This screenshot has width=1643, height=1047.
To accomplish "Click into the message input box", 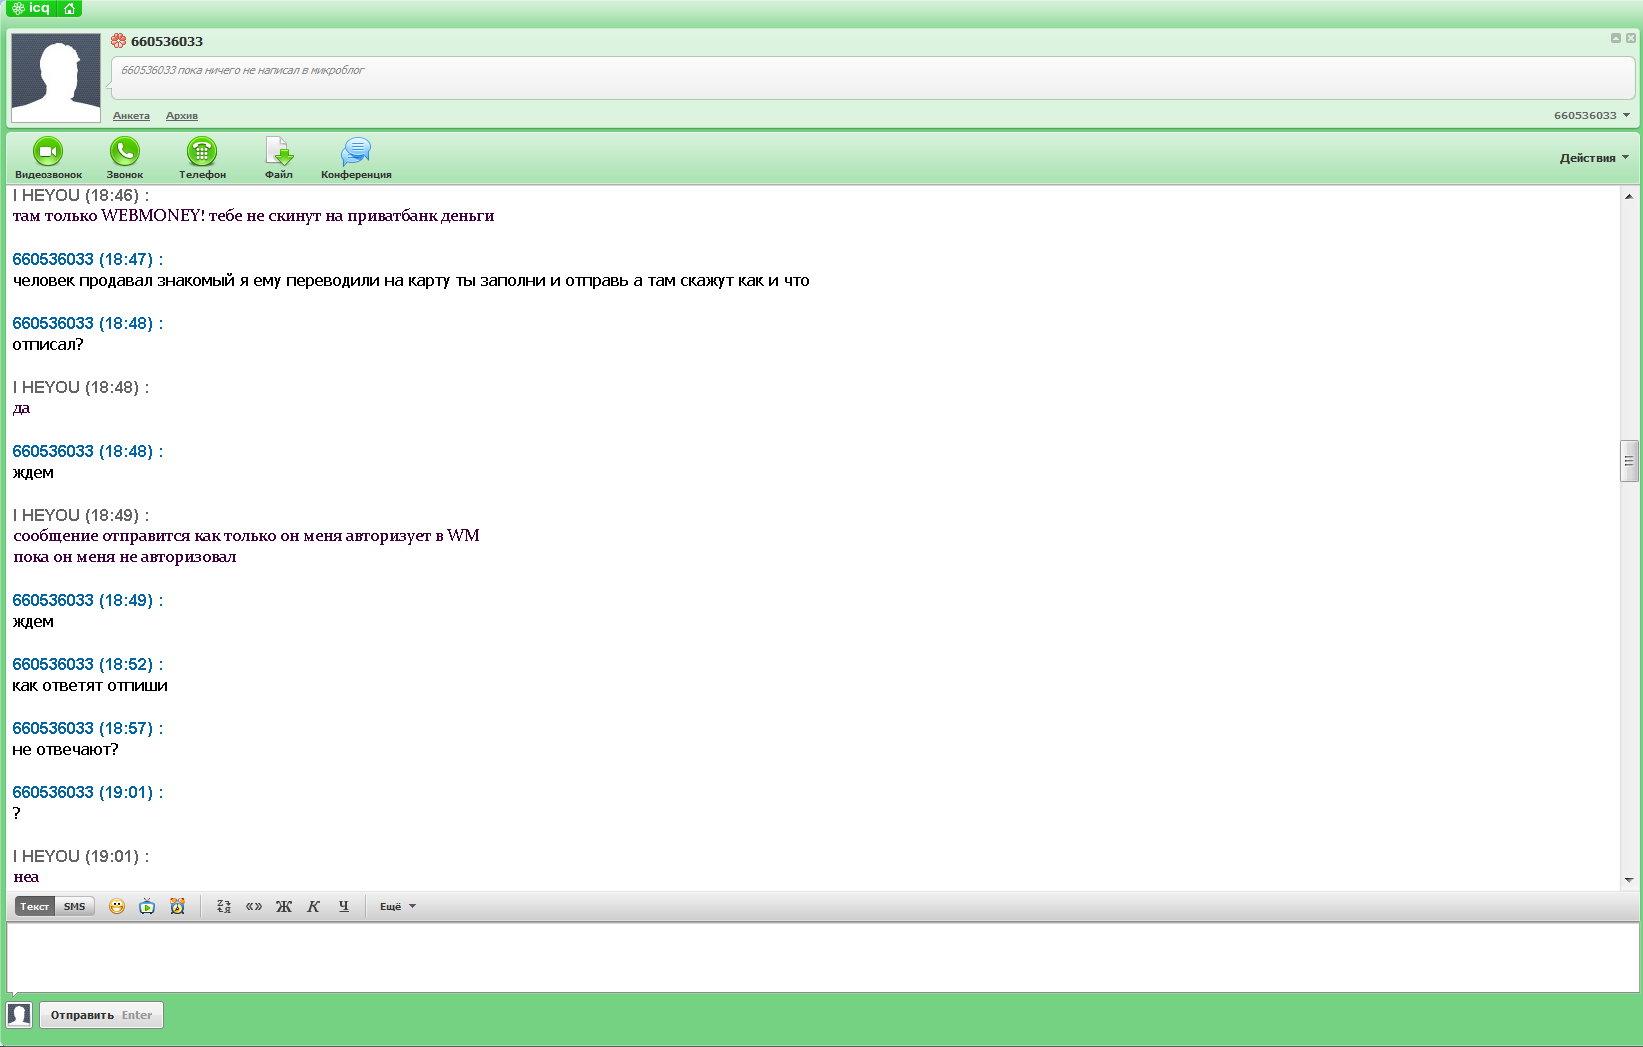I will coord(822,957).
